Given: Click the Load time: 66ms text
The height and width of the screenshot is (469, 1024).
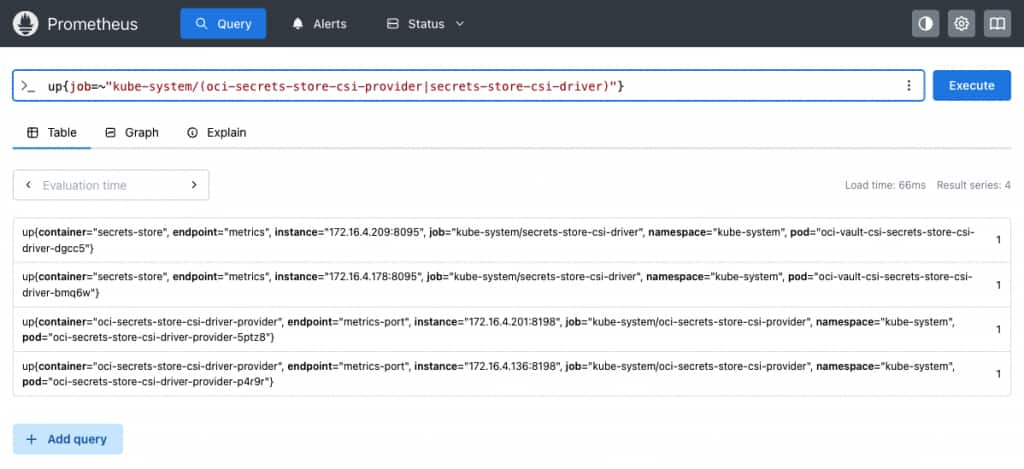Looking at the screenshot, I should [885, 185].
